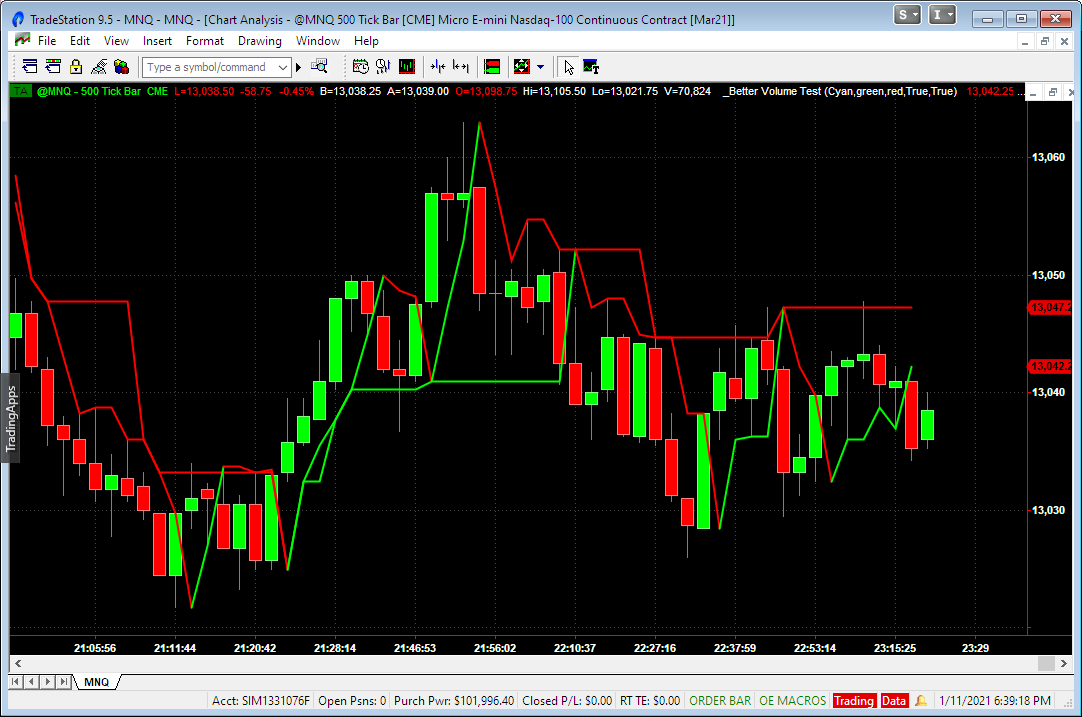1082x717 pixels.
Task: Click the calendar clock timeframe icon
Action: pos(360,67)
